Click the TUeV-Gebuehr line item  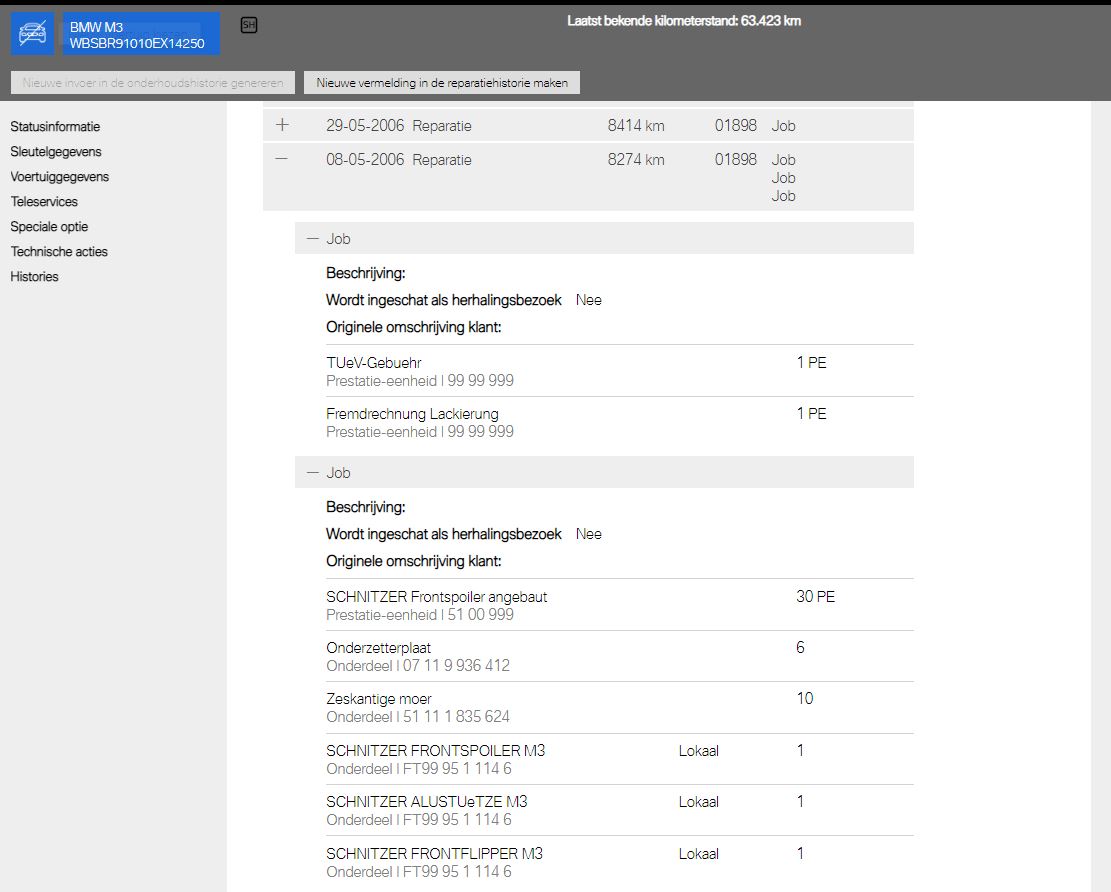619,371
